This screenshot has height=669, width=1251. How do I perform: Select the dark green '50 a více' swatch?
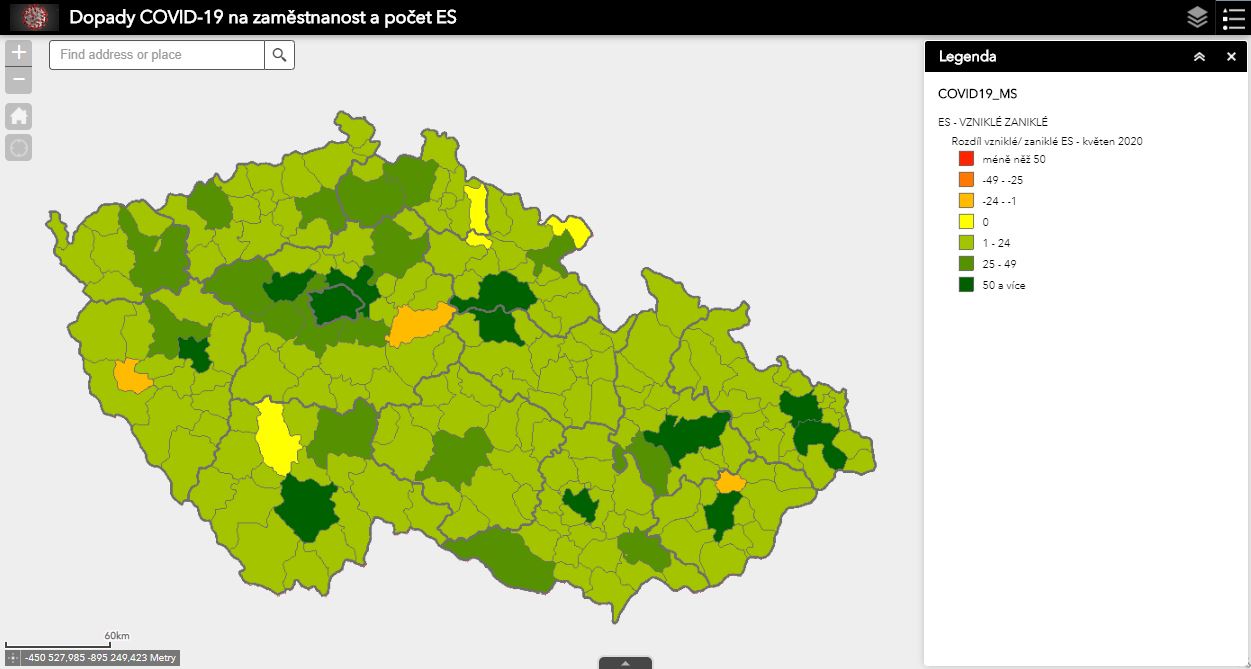[966, 285]
